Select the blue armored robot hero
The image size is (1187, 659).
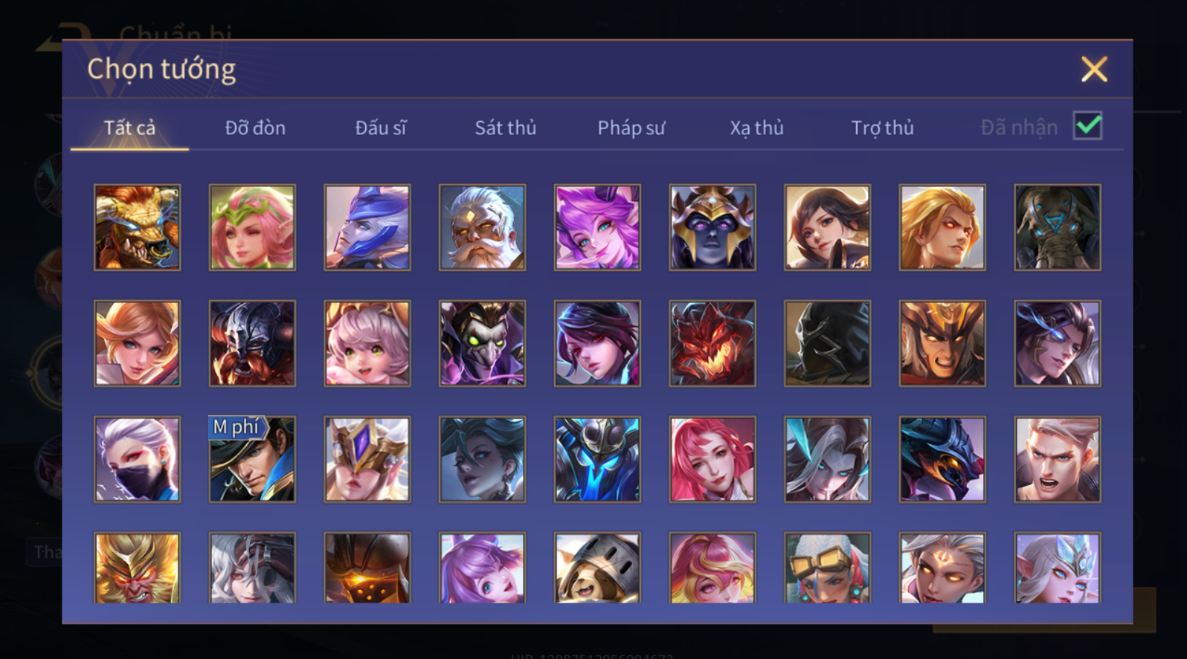click(597, 459)
